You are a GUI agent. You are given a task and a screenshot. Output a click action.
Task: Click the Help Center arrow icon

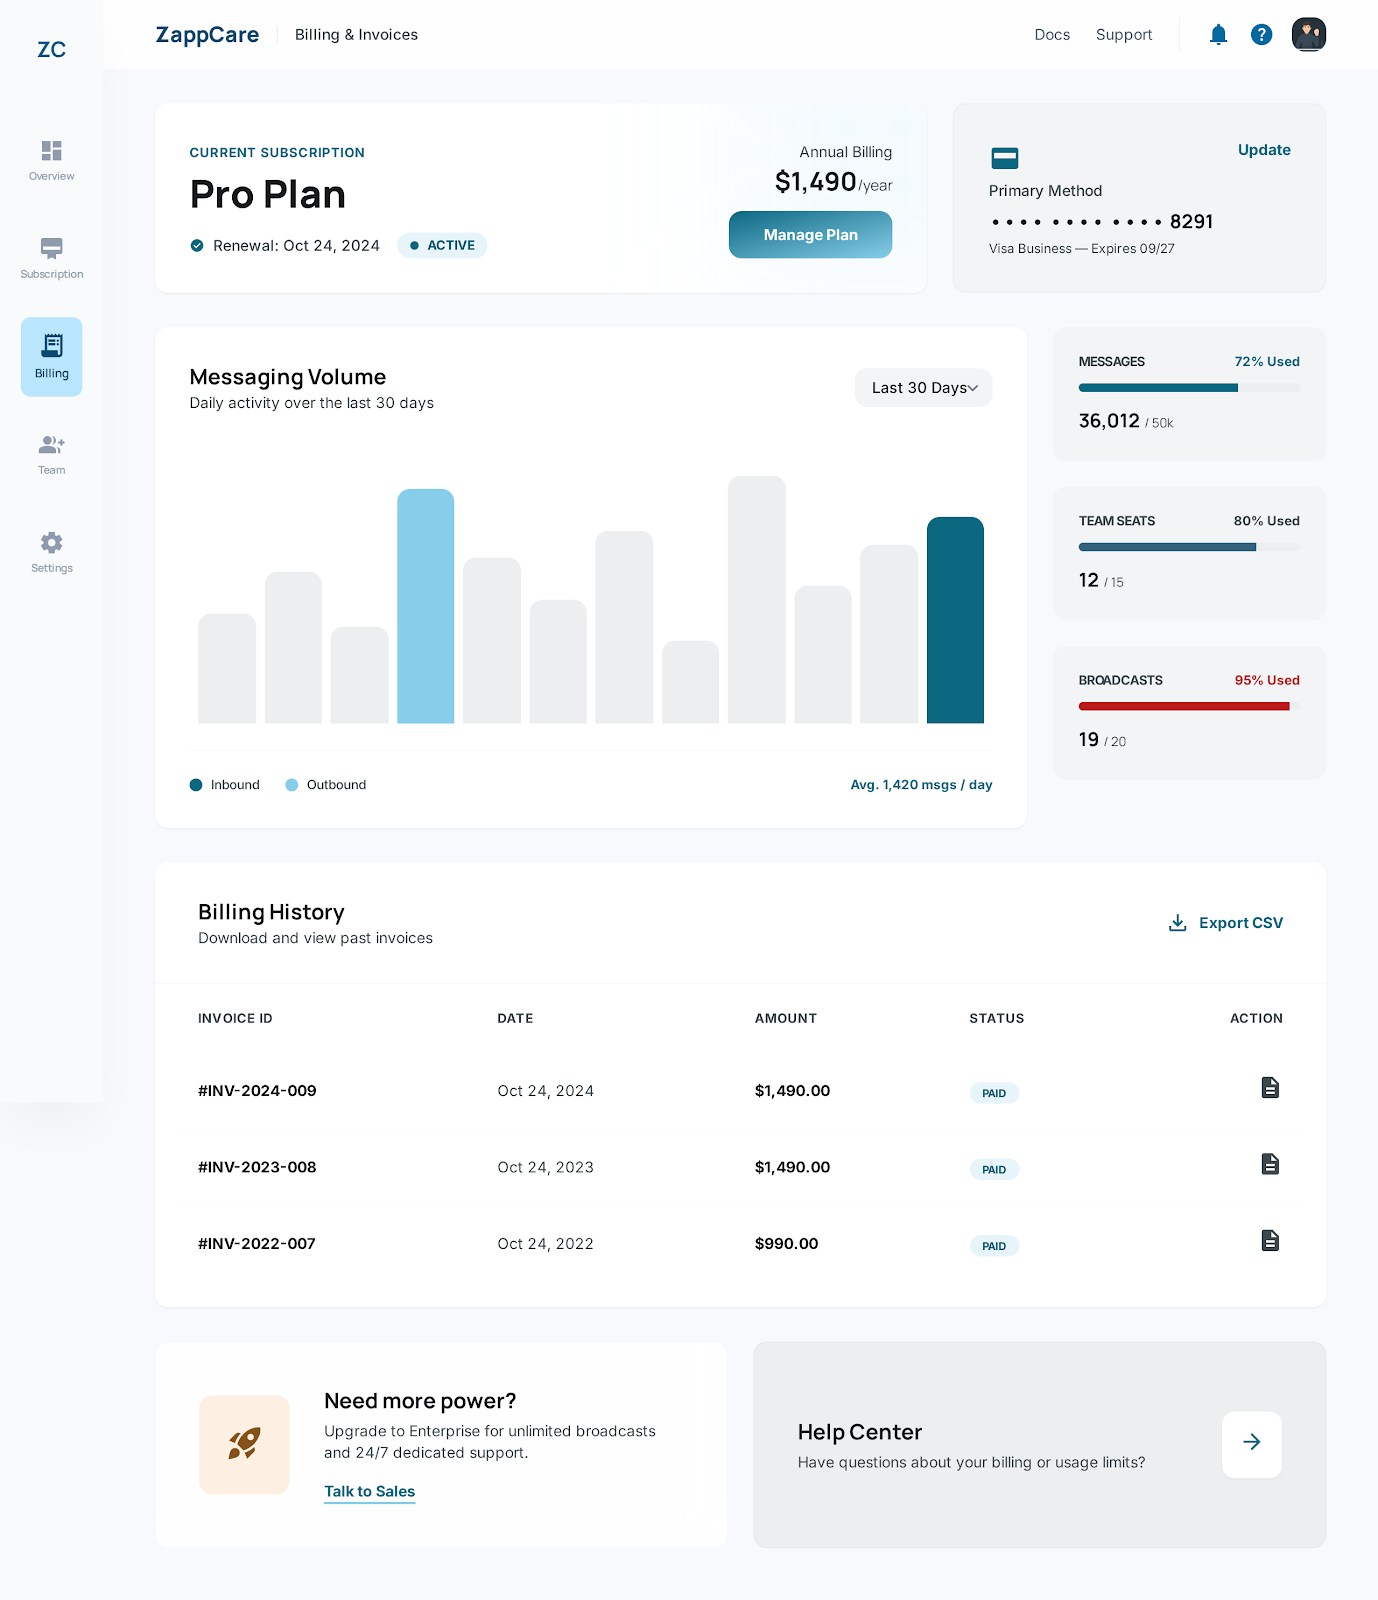tap(1251, 1443)
